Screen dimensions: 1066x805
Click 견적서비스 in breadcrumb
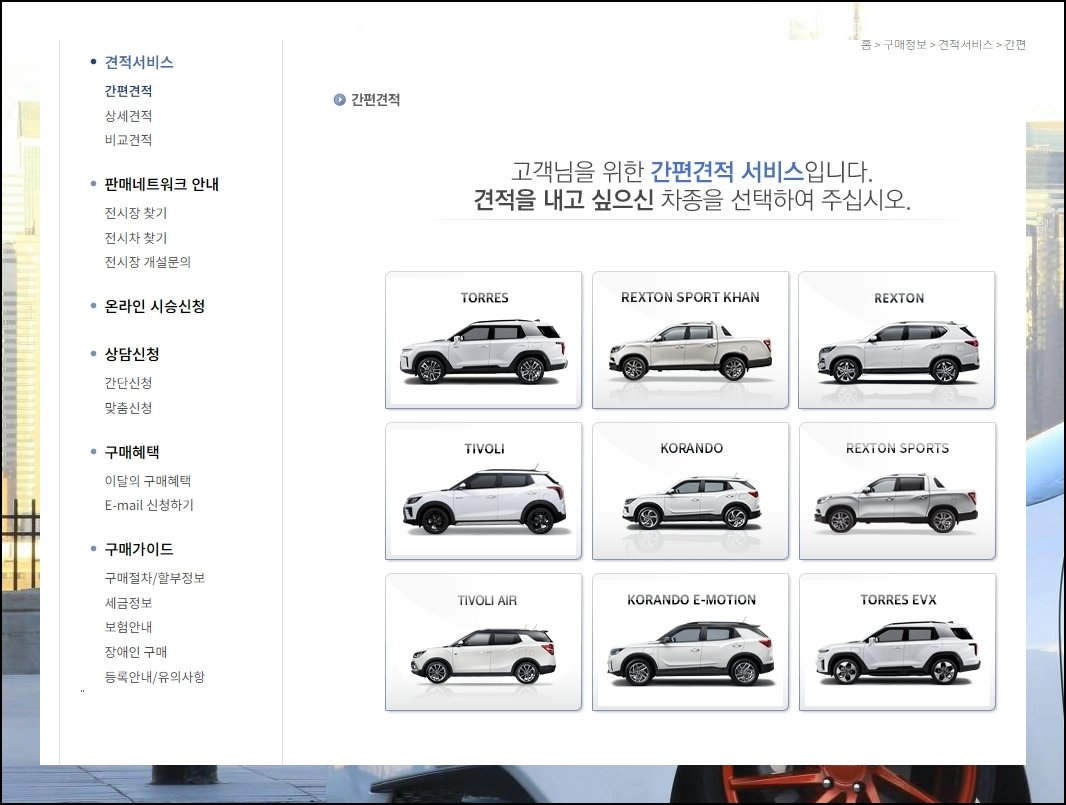click(965, 45)
